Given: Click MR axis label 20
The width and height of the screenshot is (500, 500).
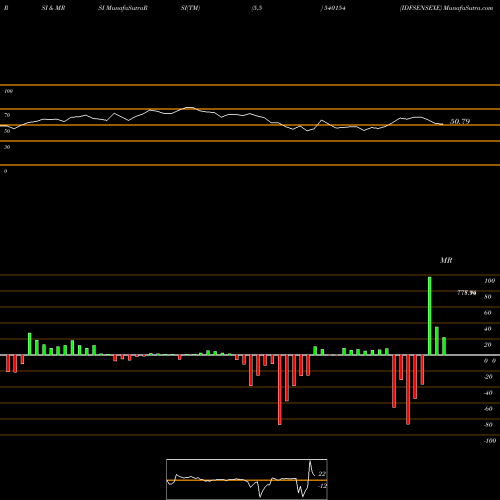Looking at the screenshot, I should [x=488, y=345].
